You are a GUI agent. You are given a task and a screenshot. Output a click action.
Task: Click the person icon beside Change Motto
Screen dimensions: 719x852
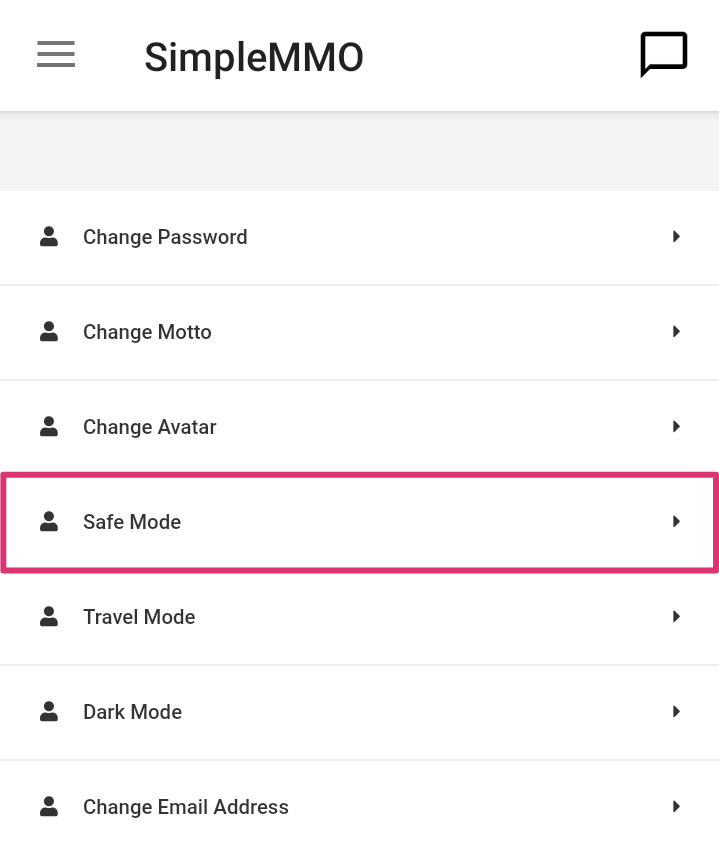[49, 332]
